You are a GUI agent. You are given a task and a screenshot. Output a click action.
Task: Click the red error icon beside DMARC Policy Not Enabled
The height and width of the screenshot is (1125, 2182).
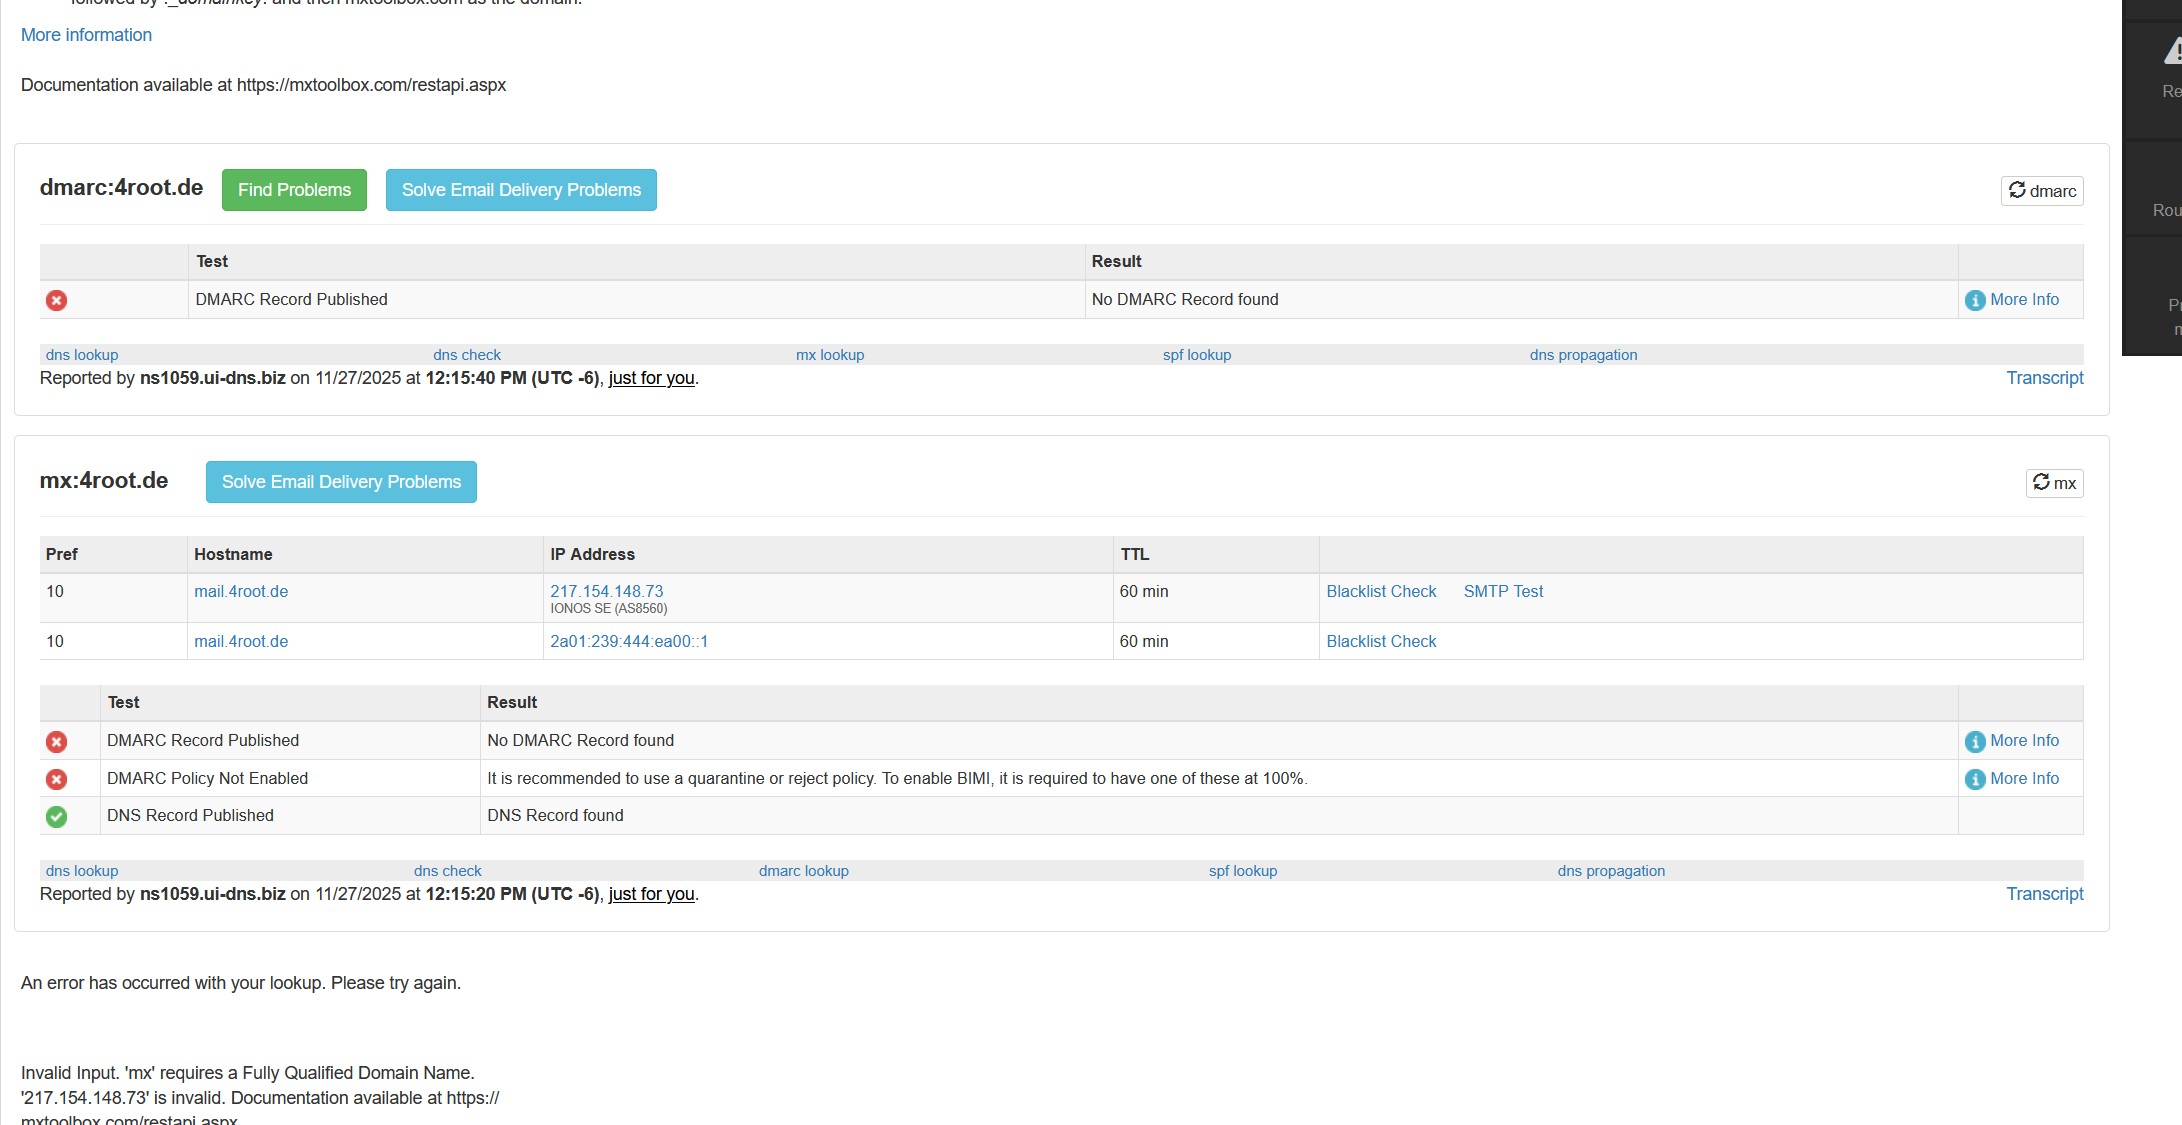(57, 779)
